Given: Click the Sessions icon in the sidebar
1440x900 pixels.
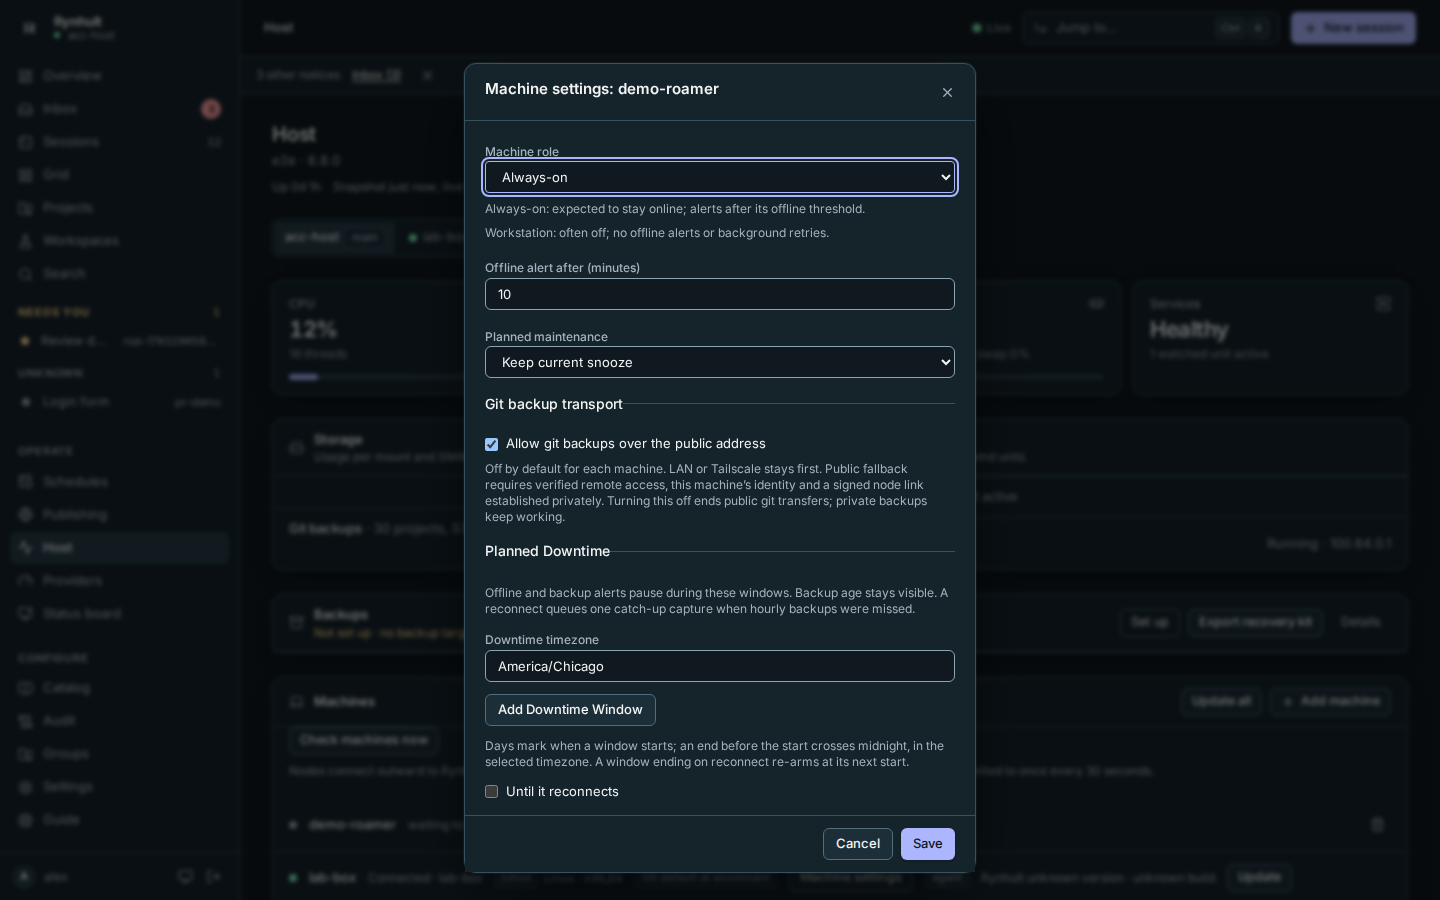Looking at the screenshot, I should [26, 142].
